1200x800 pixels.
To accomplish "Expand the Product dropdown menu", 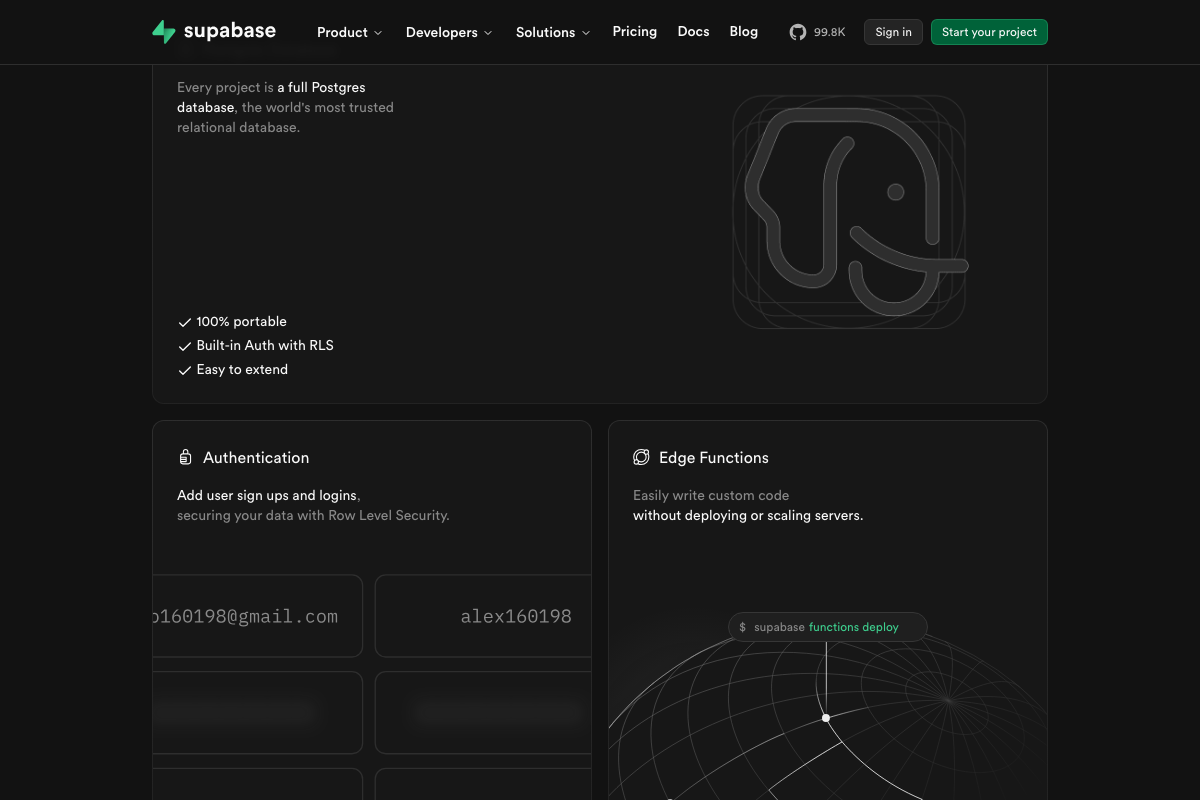I will [x=349, y=32].
